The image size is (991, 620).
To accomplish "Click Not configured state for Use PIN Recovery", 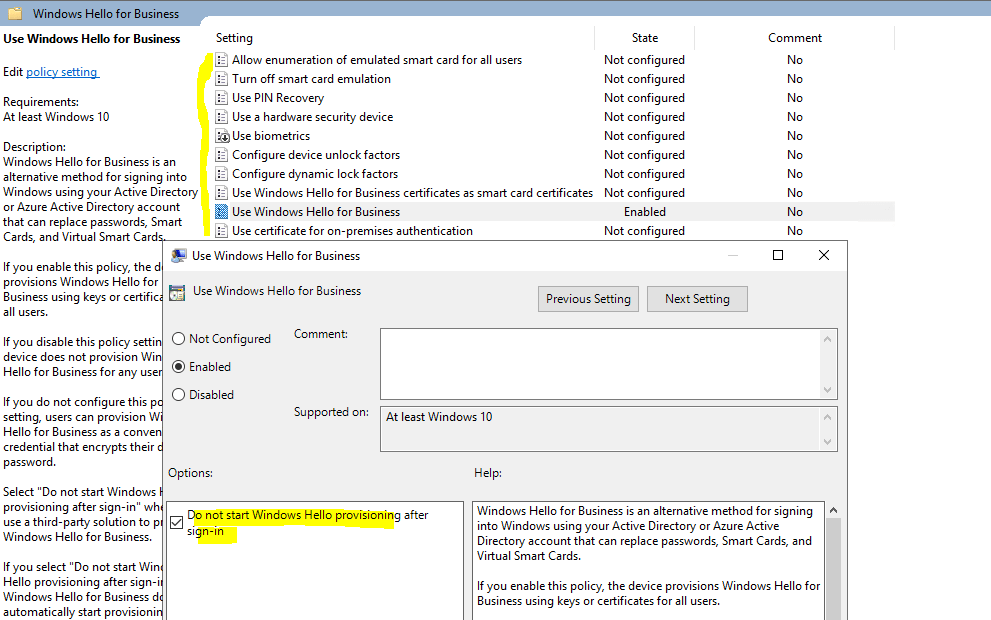I will (644, 98).
